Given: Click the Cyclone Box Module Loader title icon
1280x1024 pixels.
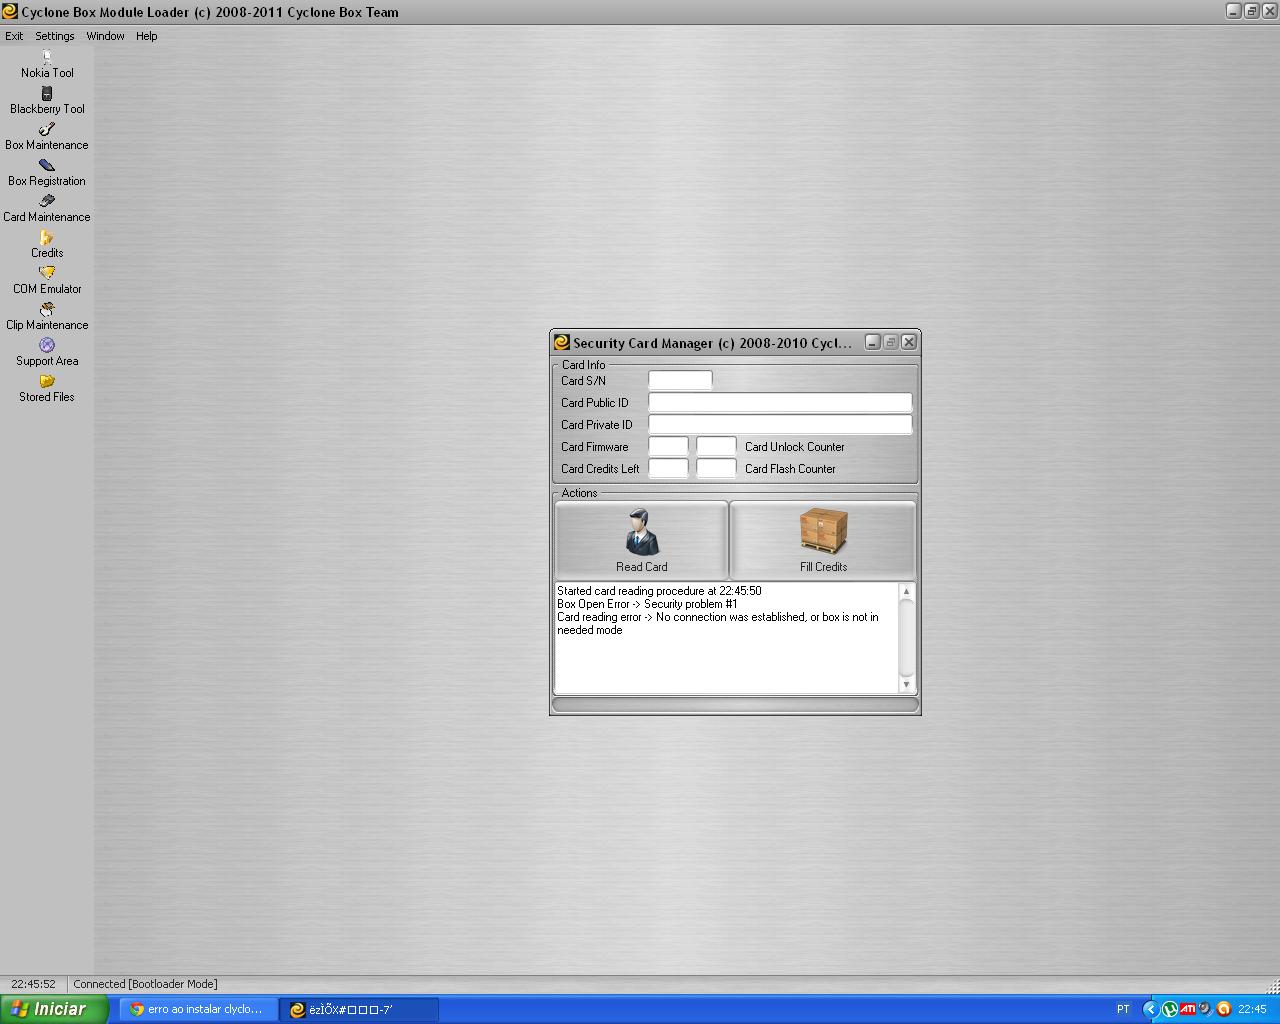Looking at the screenshot, I should point(10,12).
